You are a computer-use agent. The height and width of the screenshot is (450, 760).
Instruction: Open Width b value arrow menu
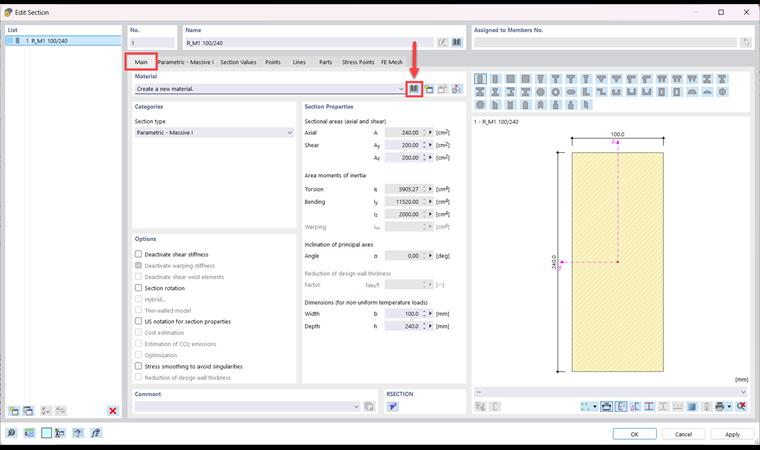click(x=430, y=314)
